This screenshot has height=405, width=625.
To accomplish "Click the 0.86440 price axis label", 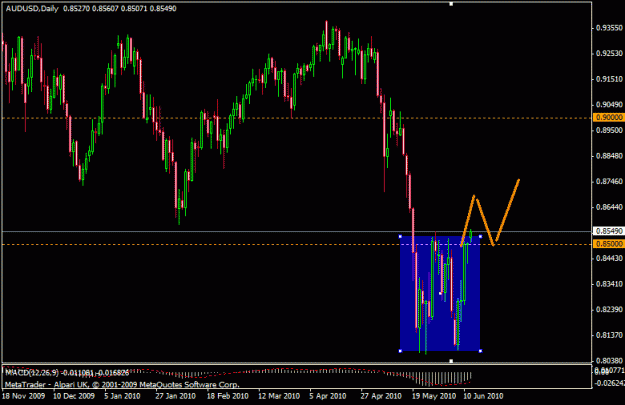I will tap(609, 207).
